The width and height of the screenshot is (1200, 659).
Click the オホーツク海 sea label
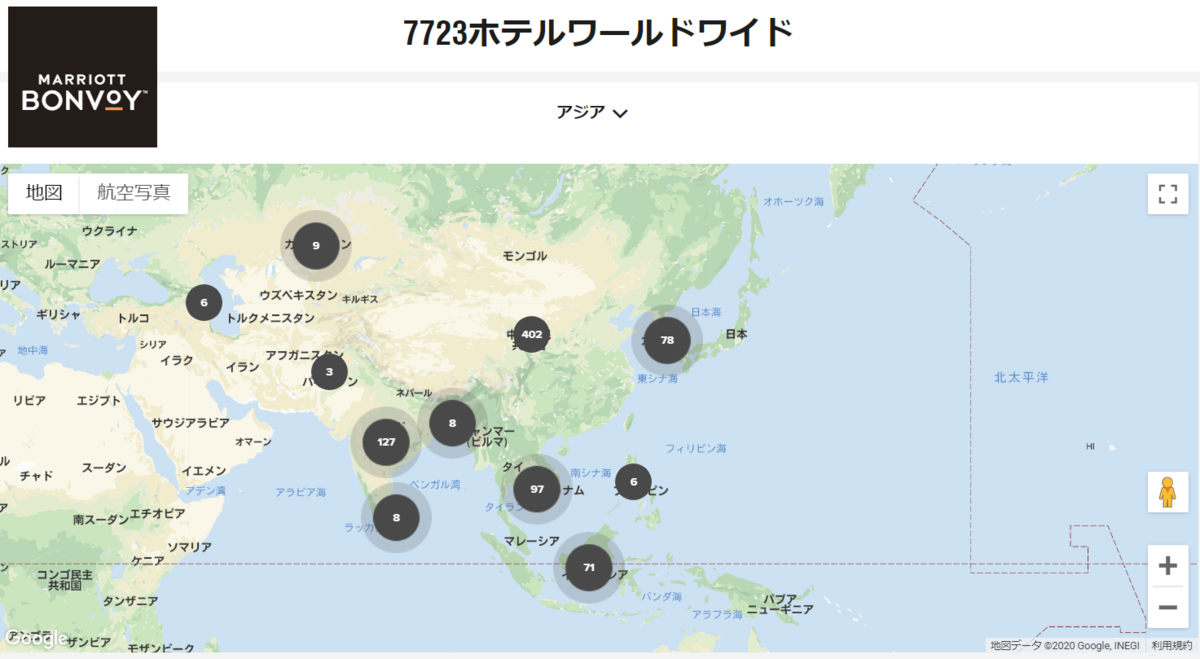click(x=794, y=201)
